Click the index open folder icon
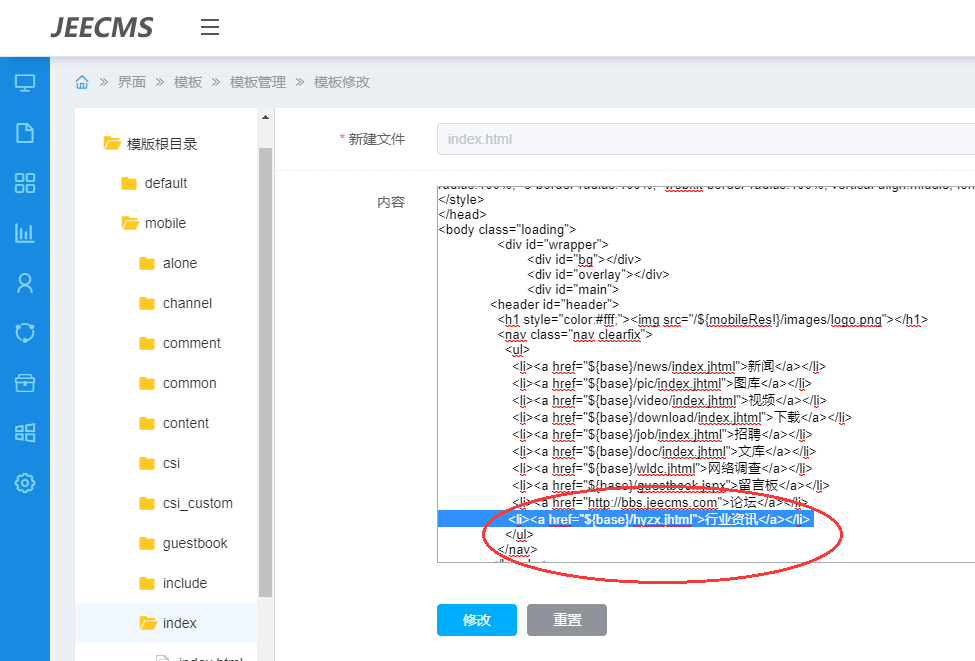The width and height of the screenshot is (975, 661). (x=147, y=623)
